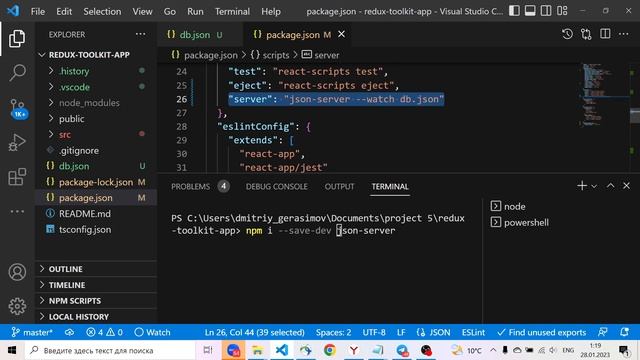Open the Help menu
640x360 pixels.
click(x=271, y=11)
